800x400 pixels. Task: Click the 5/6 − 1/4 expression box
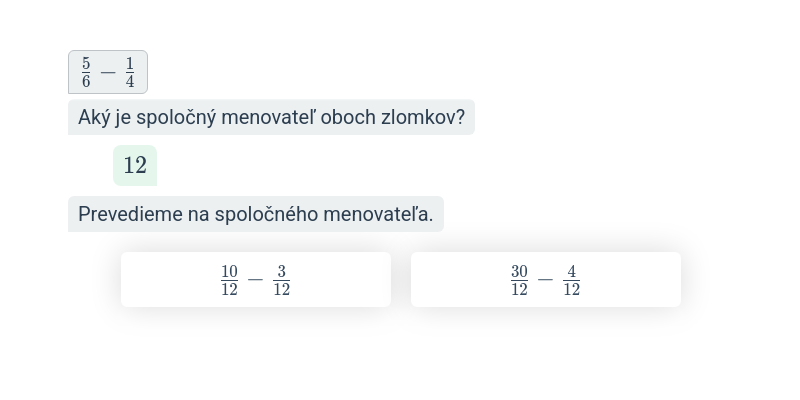108,72
